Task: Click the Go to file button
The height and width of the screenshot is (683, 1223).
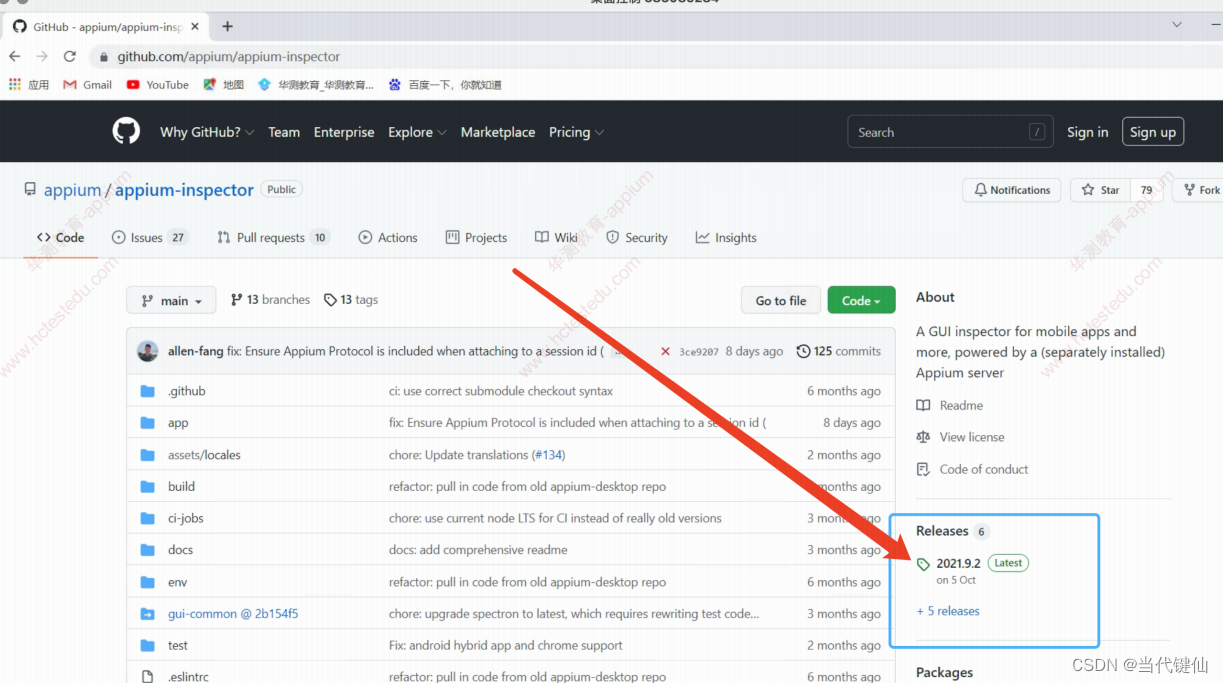Action: click(781, 301)
